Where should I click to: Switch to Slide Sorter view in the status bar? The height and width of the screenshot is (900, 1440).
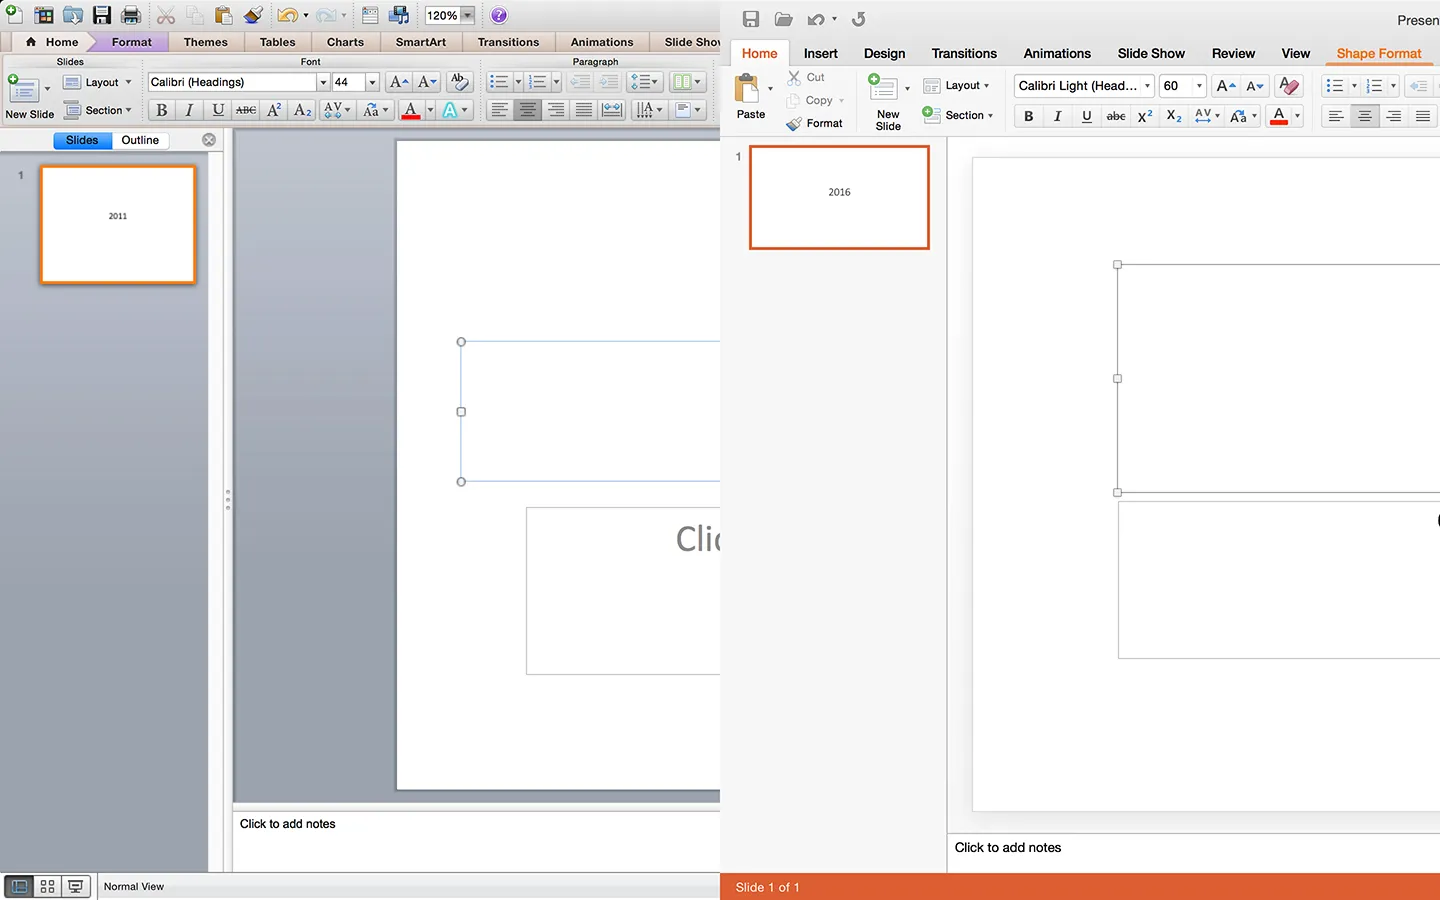[47, 886]
